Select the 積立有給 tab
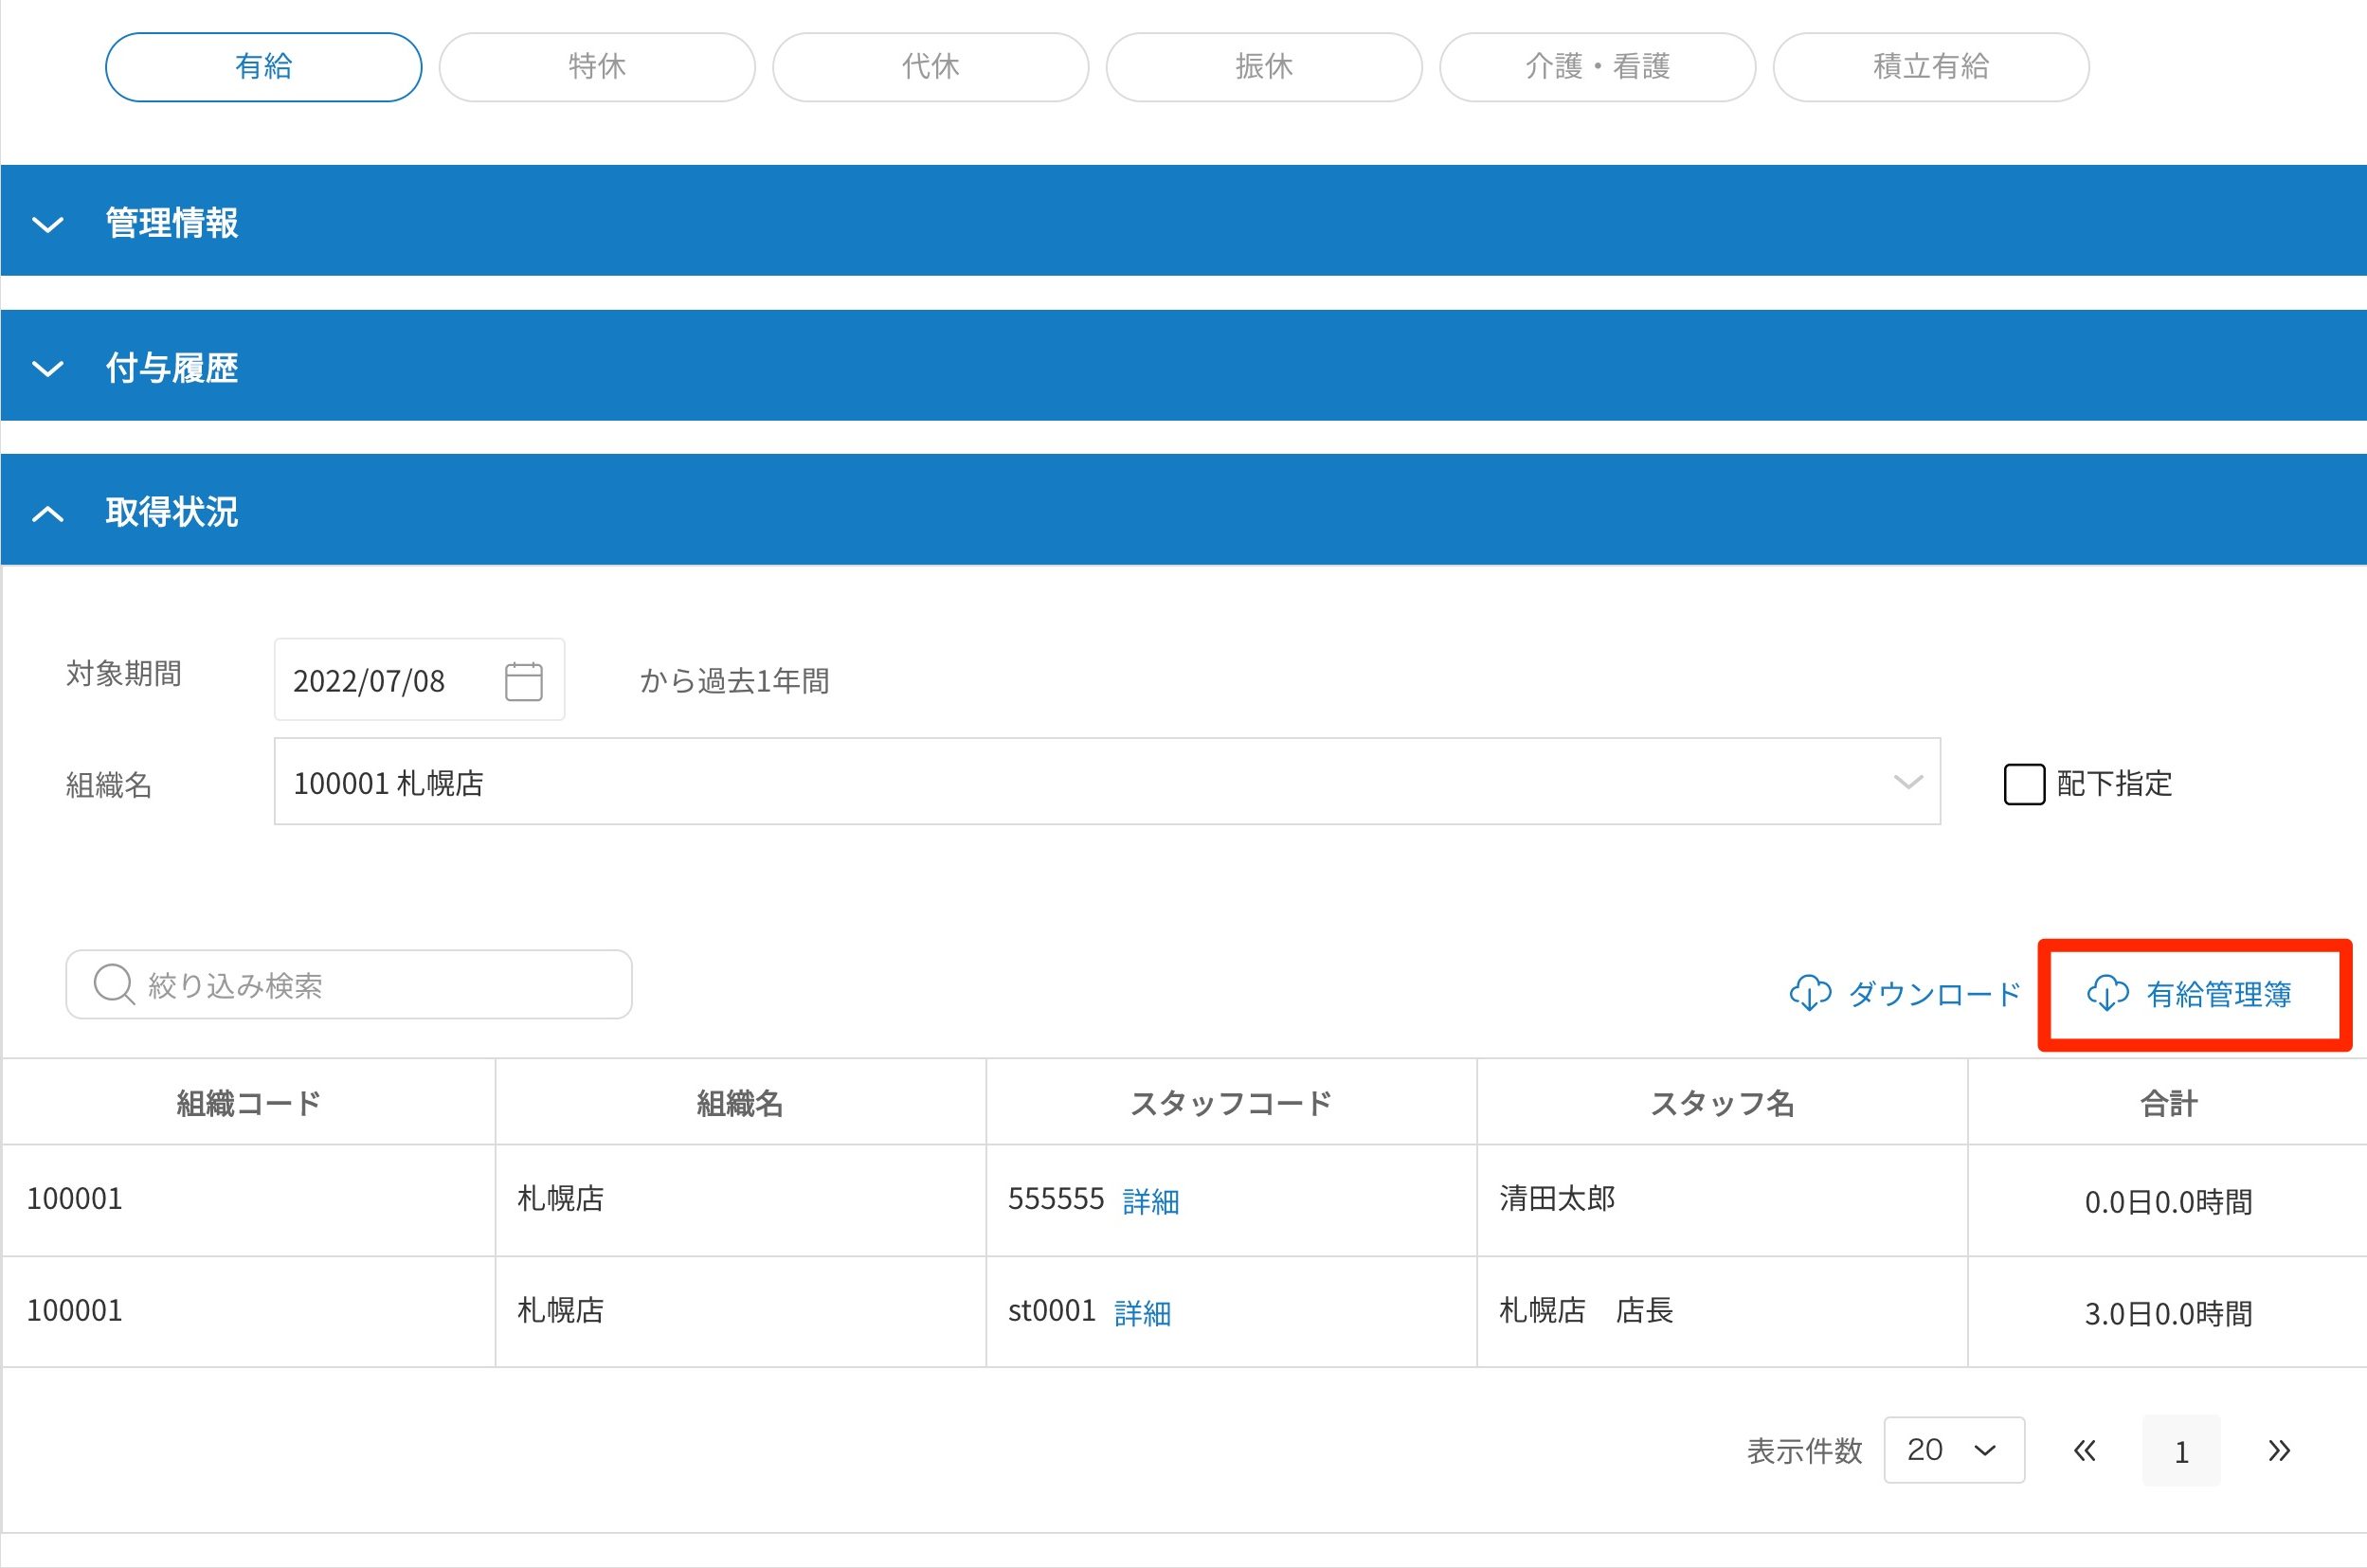 coord(1930,67)
